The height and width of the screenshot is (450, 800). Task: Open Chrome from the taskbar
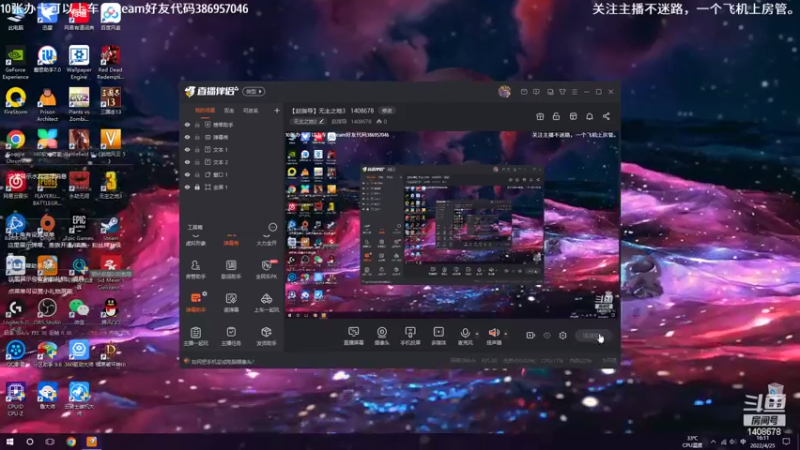(x=71, y=442)
